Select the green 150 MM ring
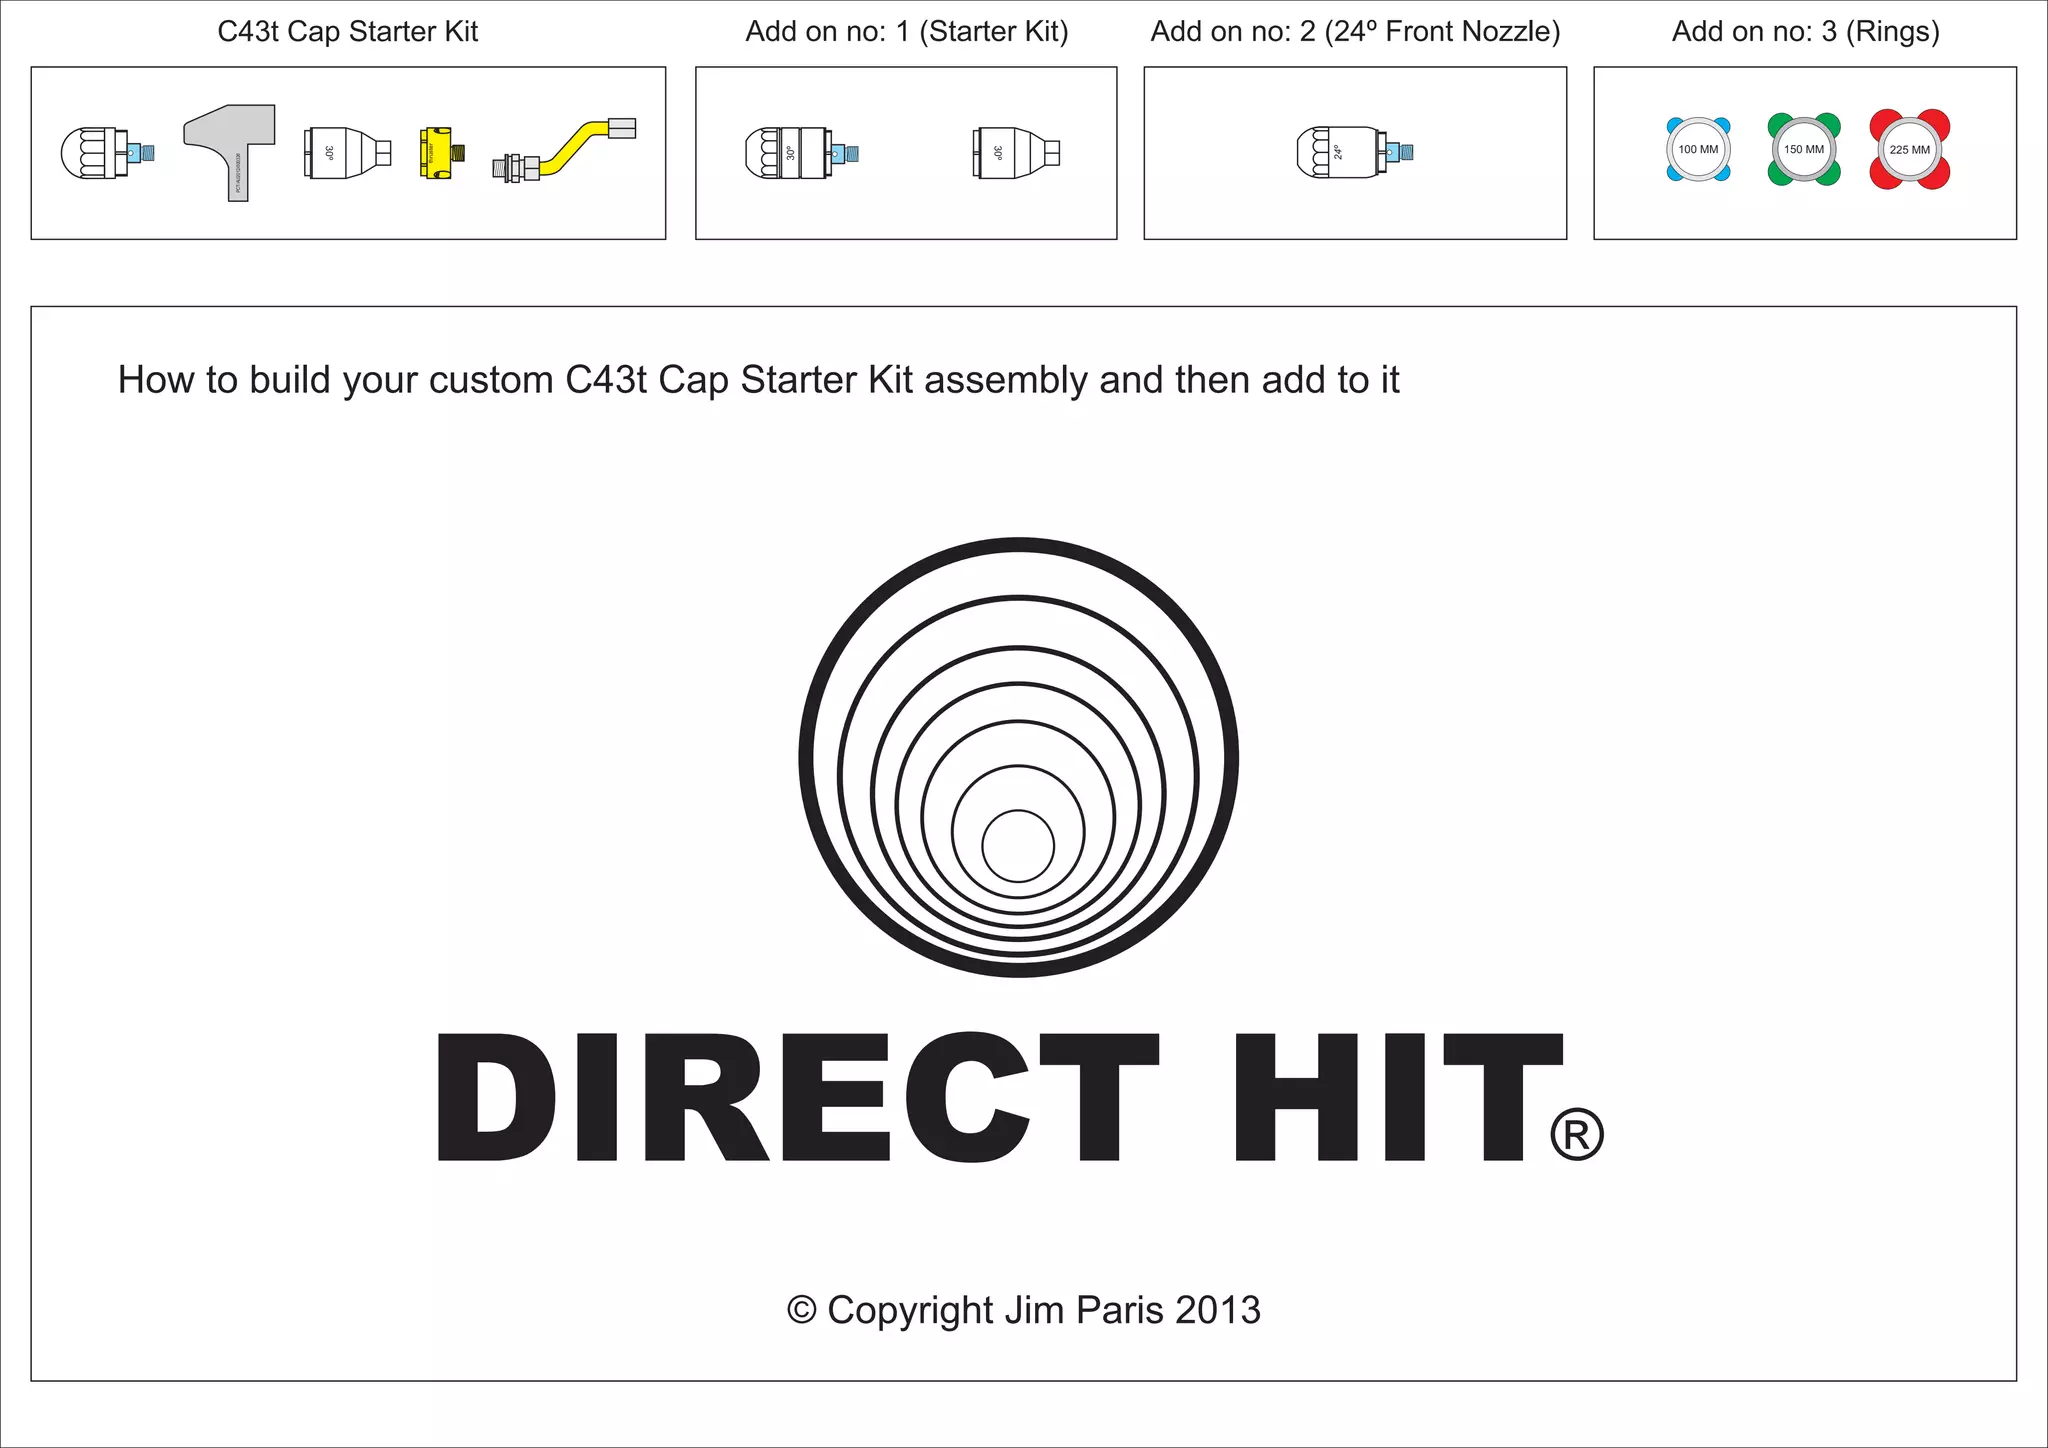This screenshot has width=2048, height=1448. (1804, 150)
